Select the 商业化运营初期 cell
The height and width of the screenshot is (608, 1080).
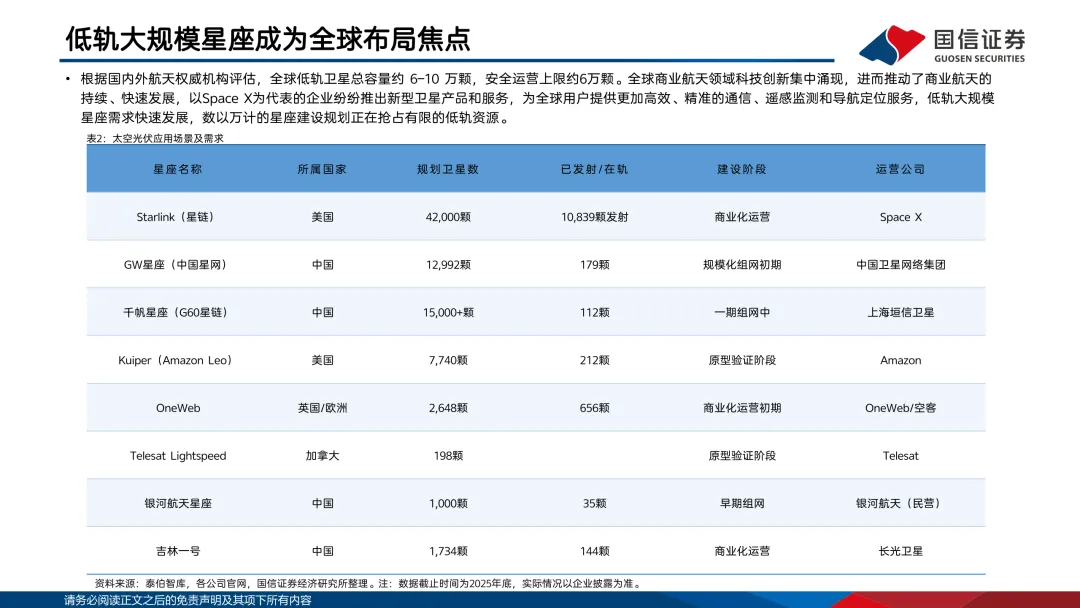pos(742,408)
